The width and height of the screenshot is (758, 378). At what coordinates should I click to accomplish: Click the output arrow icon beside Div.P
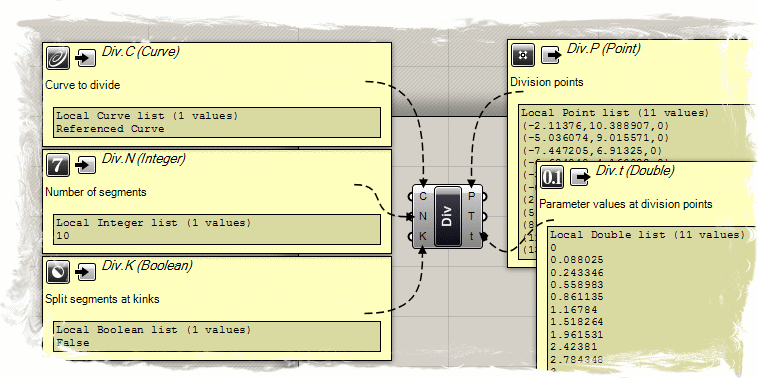[x=551, y=56]
